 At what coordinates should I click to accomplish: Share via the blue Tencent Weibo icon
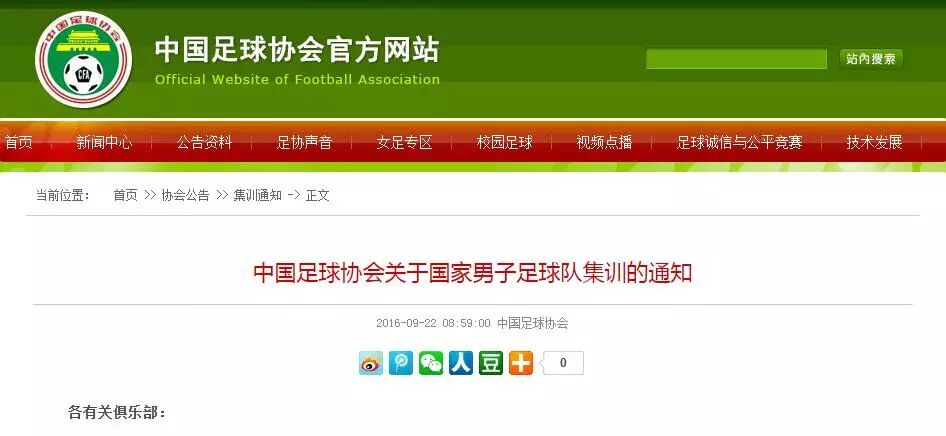[x=401, y=363]
